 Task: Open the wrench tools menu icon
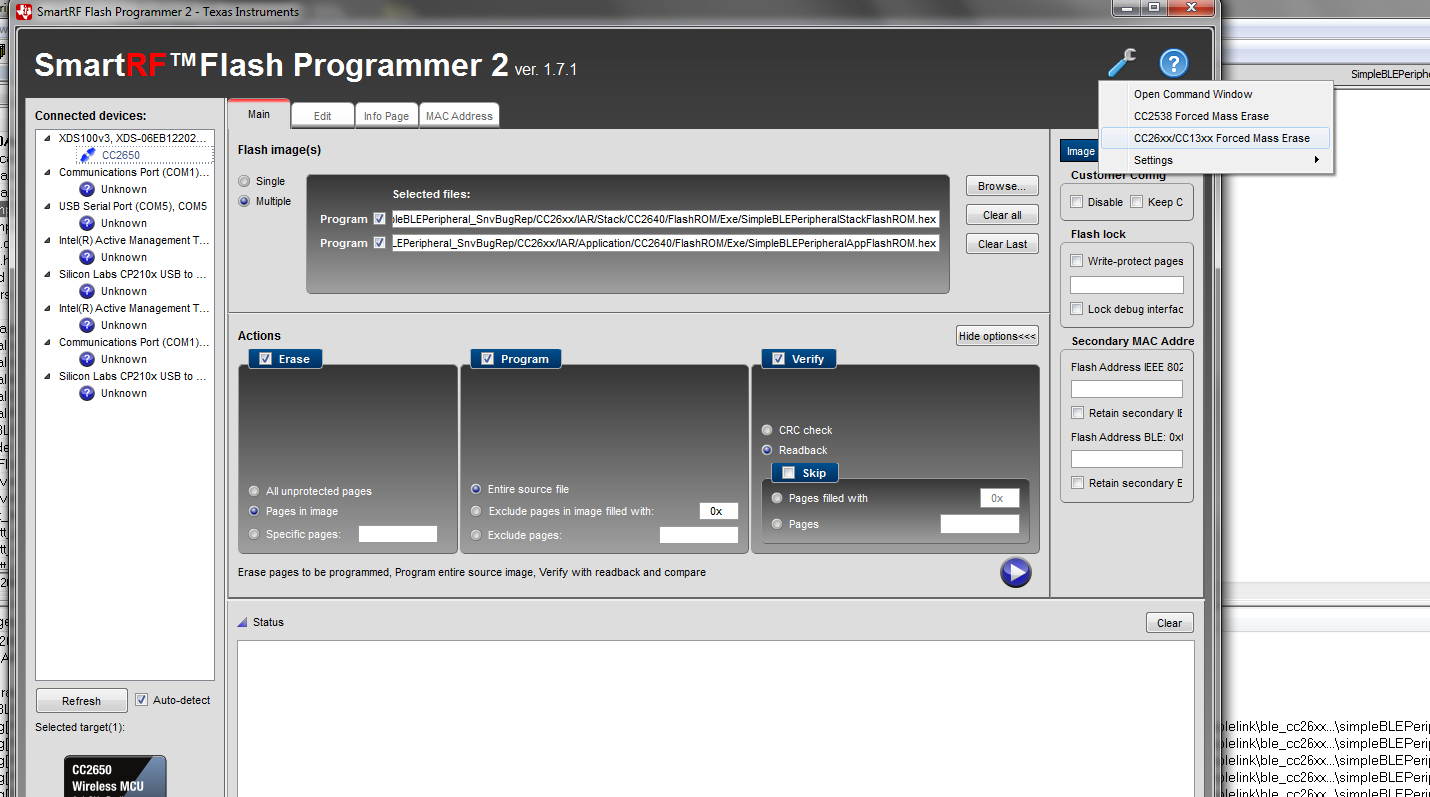click(1122, 62)
